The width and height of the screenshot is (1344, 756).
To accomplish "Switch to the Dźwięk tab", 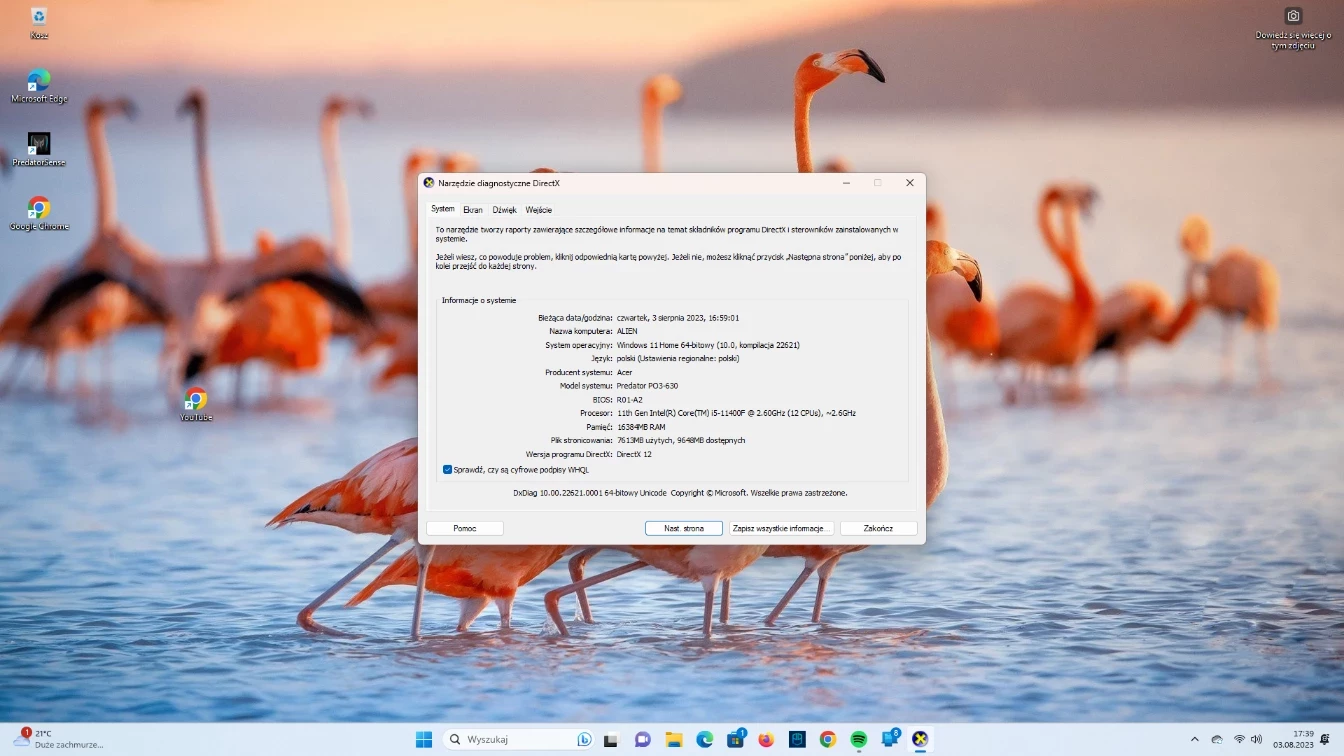I will pos(504,210).
